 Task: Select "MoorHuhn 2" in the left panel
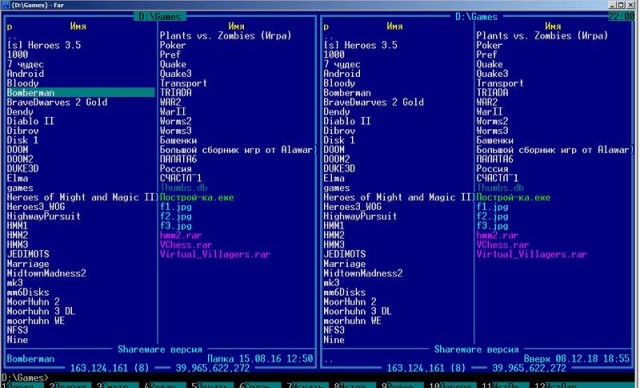[33, 302]
